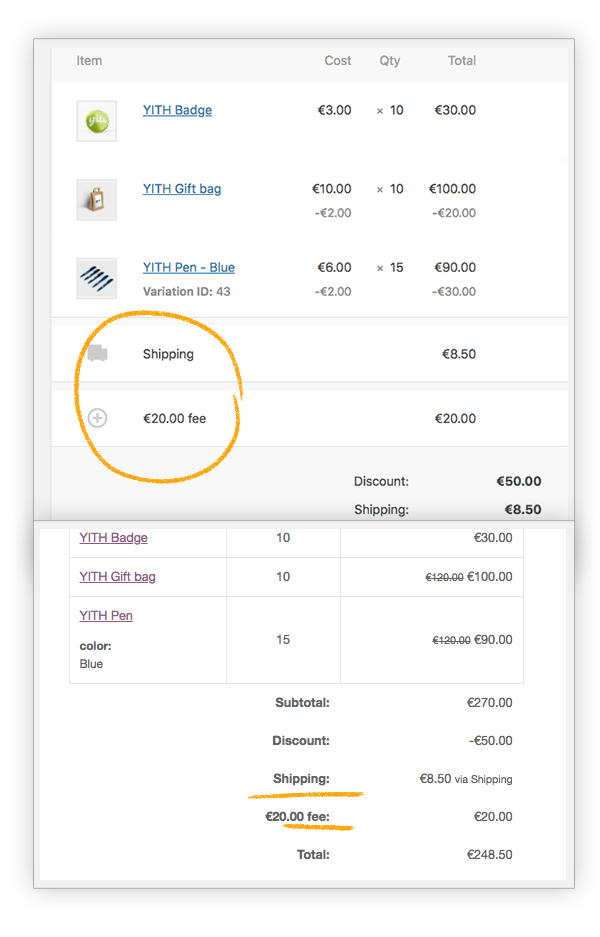Click the Cost column header

338,61
